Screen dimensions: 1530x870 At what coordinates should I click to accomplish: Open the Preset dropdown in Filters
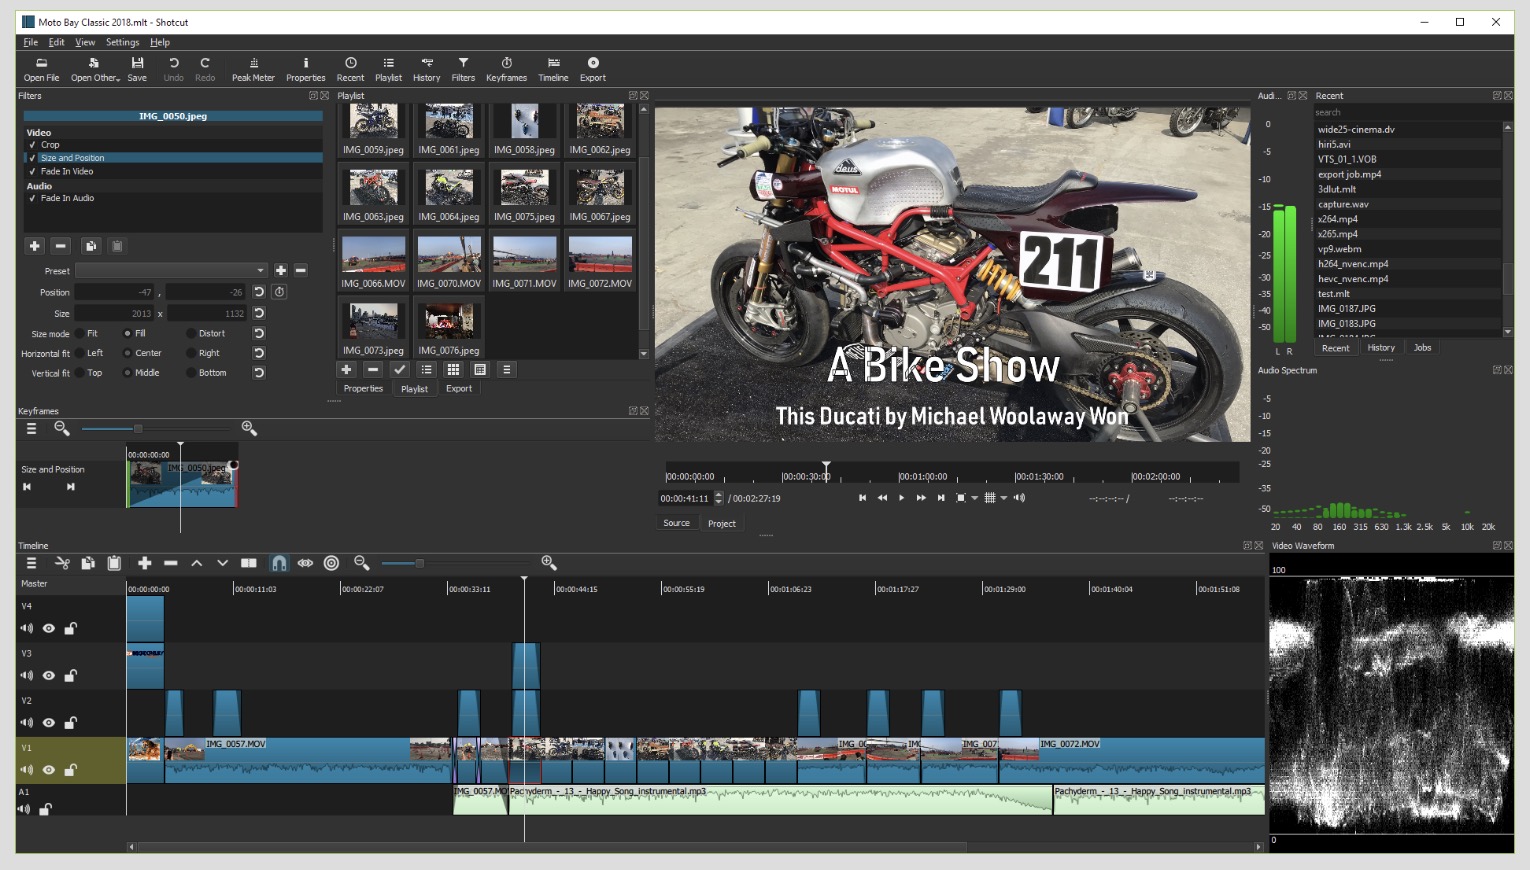171,271
